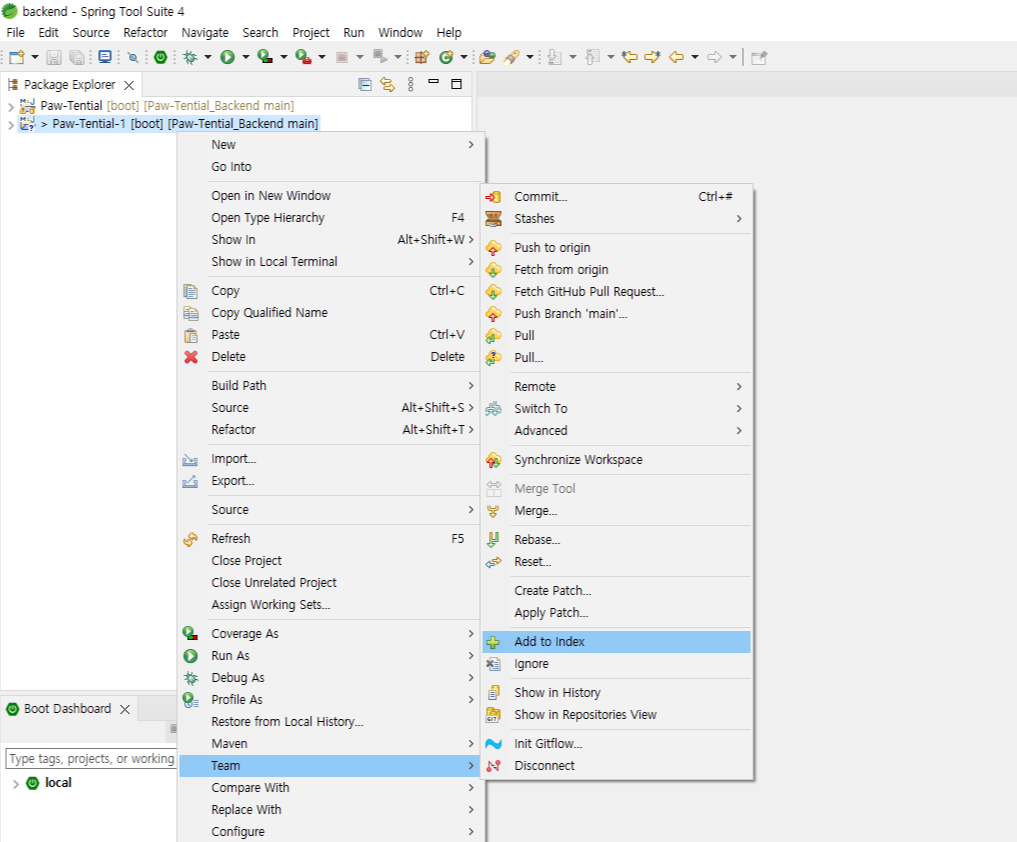Click the Spring Boot green power icon

tap(160, 57)
